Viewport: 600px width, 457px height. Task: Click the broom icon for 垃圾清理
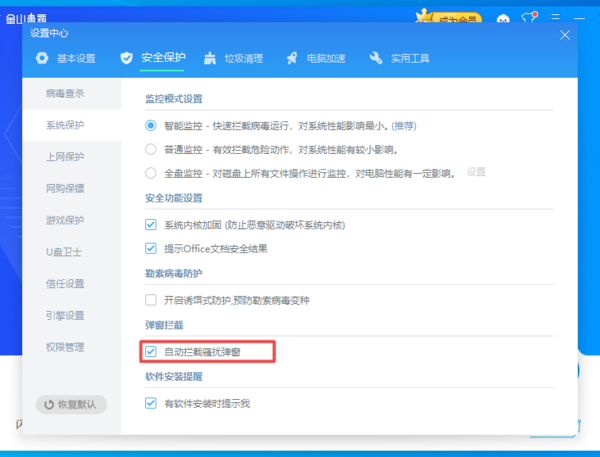coord(210,58)
